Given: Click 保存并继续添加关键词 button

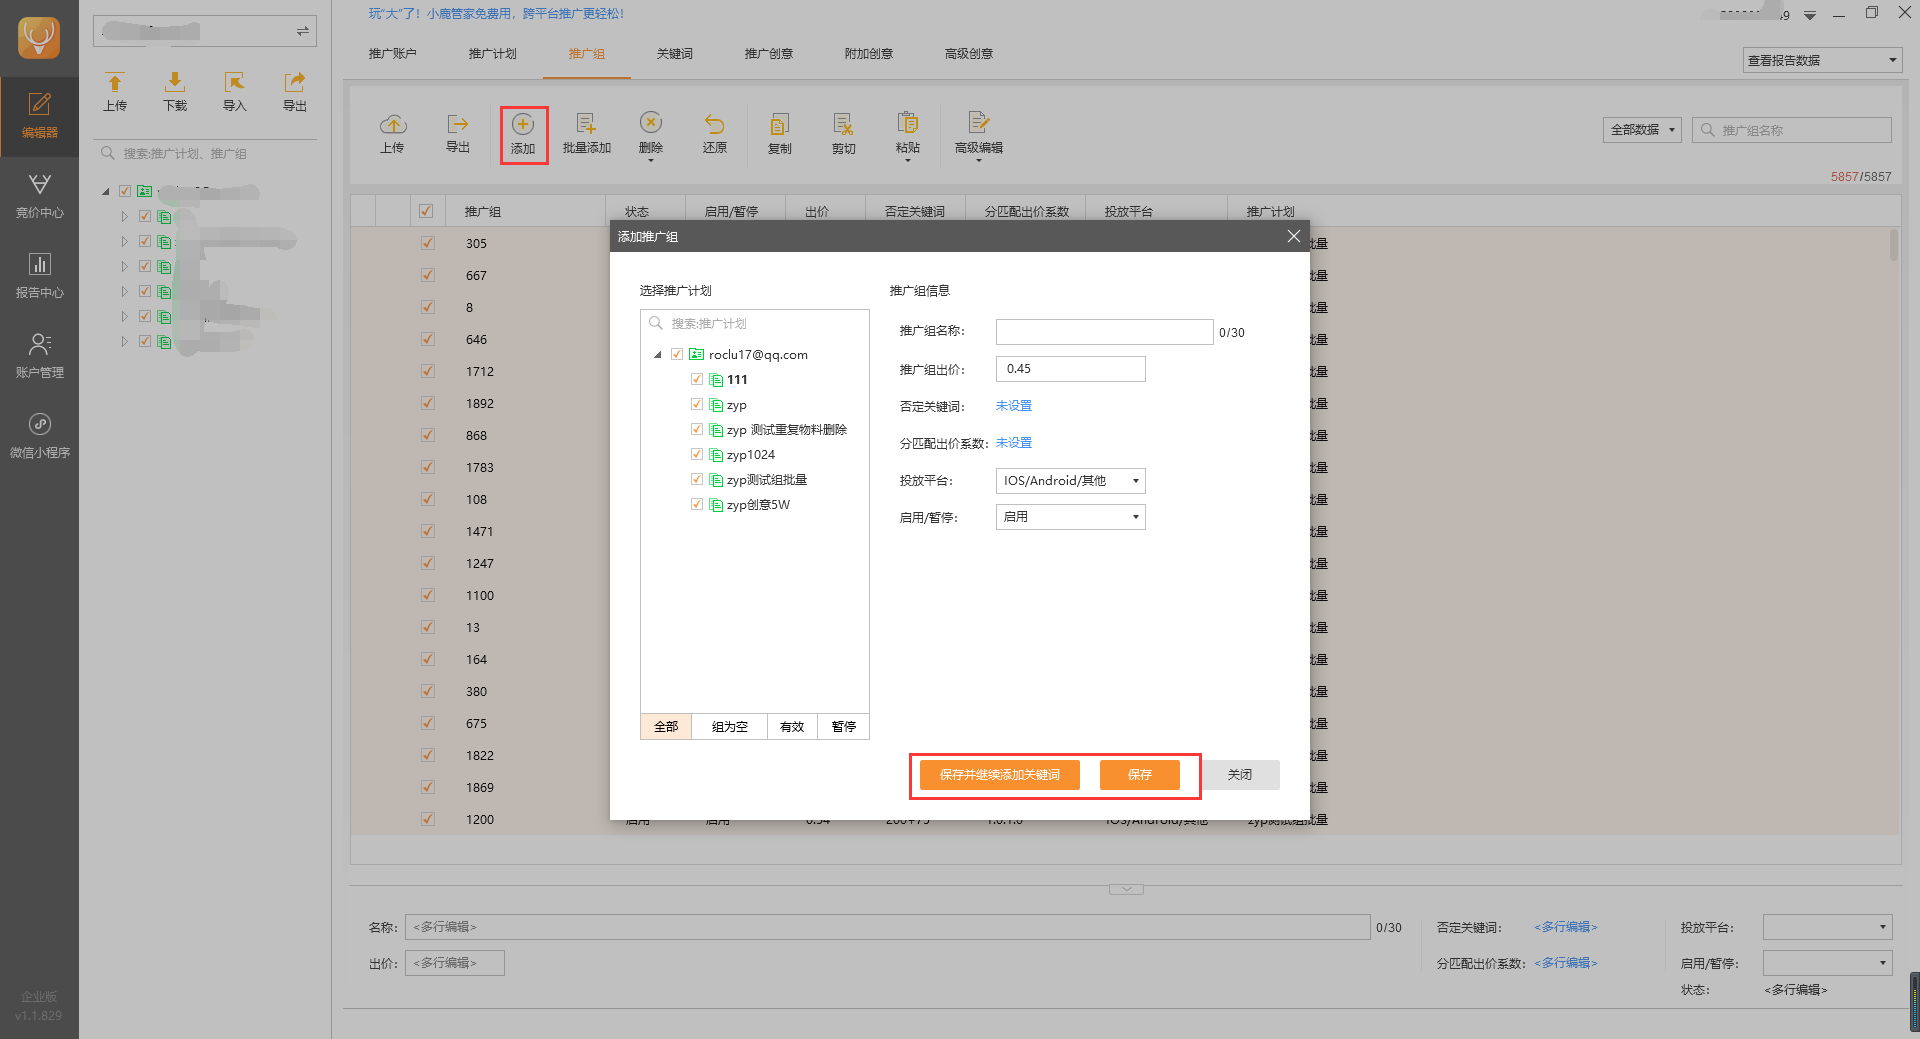Looking at the screenshot, I should pos(1000,775).
